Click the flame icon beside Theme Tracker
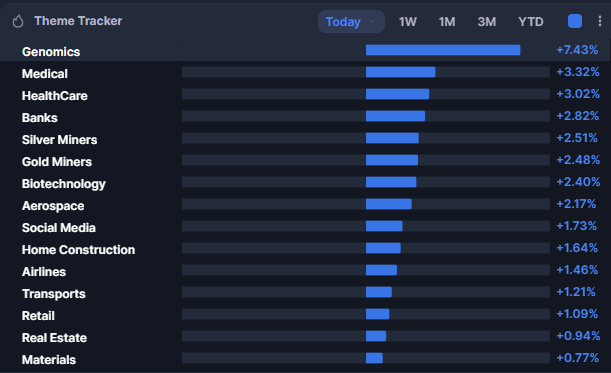 pos(18,21)
